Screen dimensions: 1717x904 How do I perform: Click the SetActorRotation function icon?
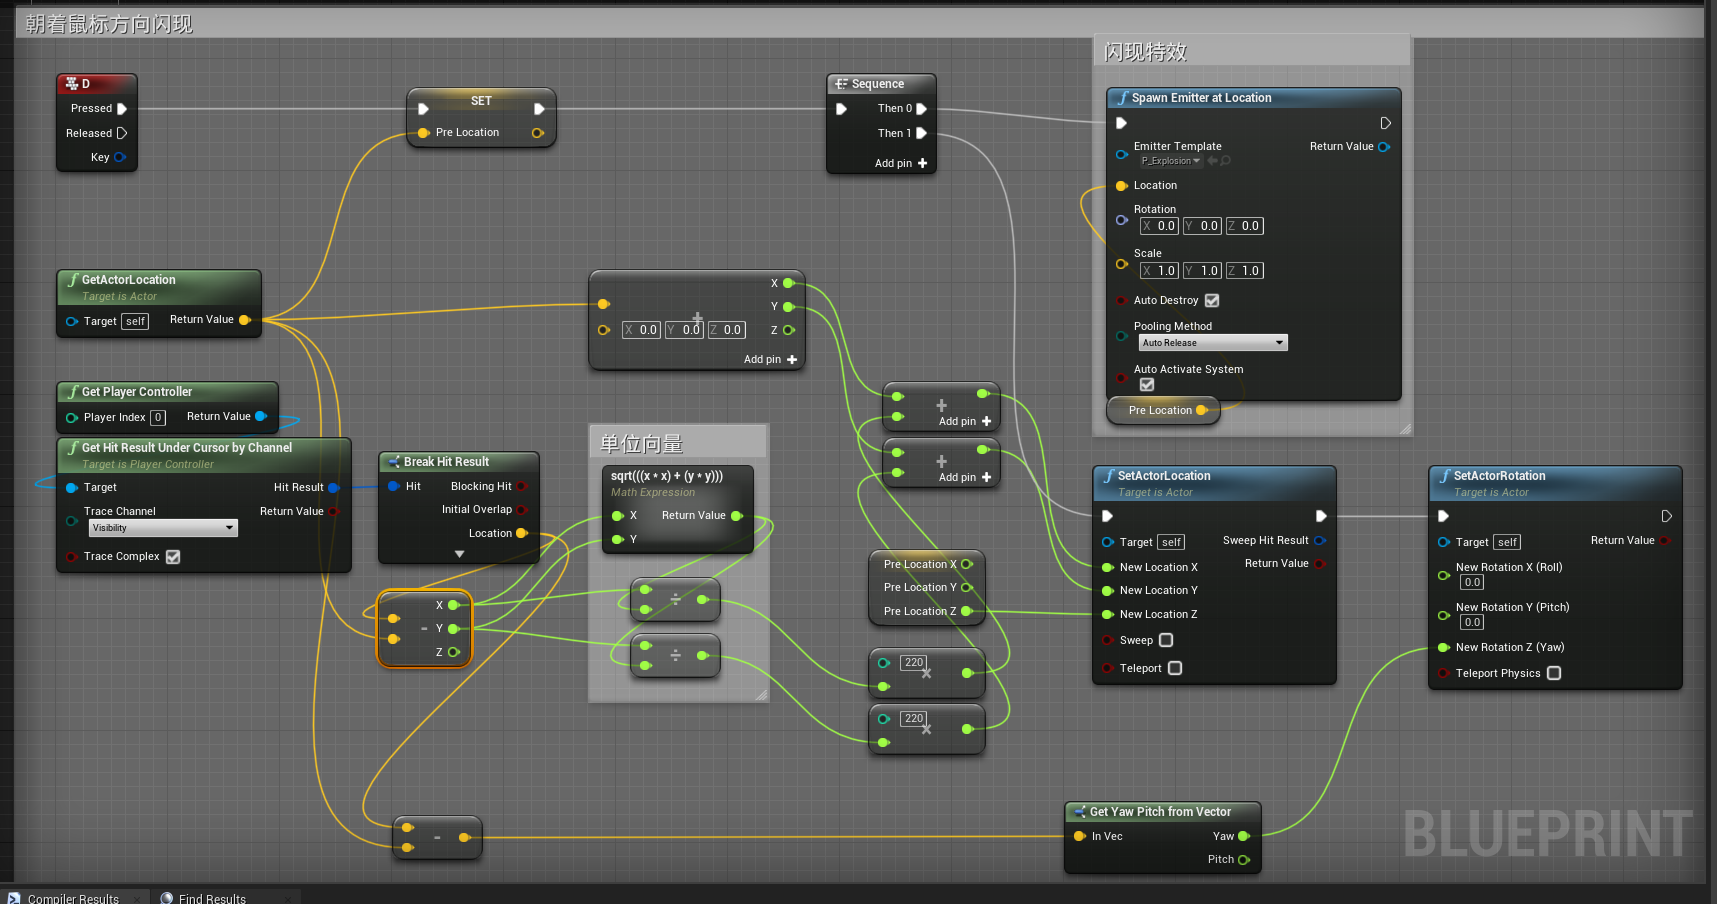coord(1444,476)
